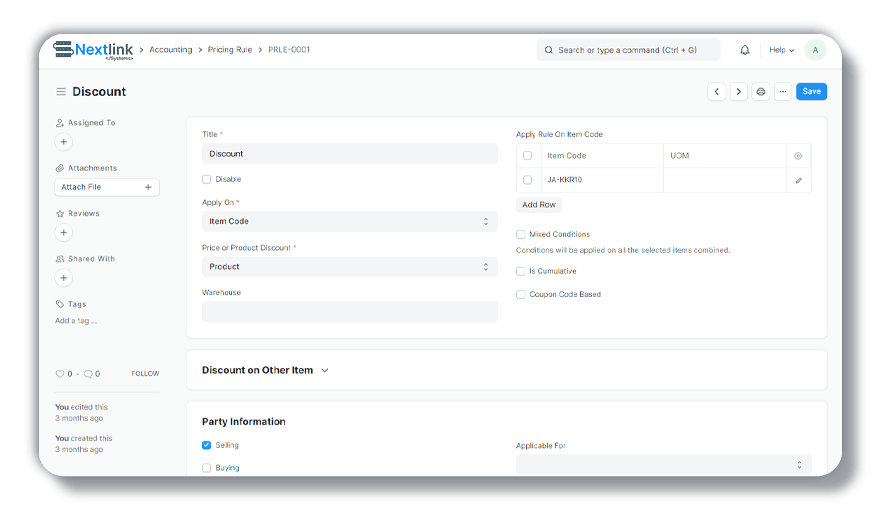Focus the Warehouse input field
The image size is (881, 511).
pos(349,311)
